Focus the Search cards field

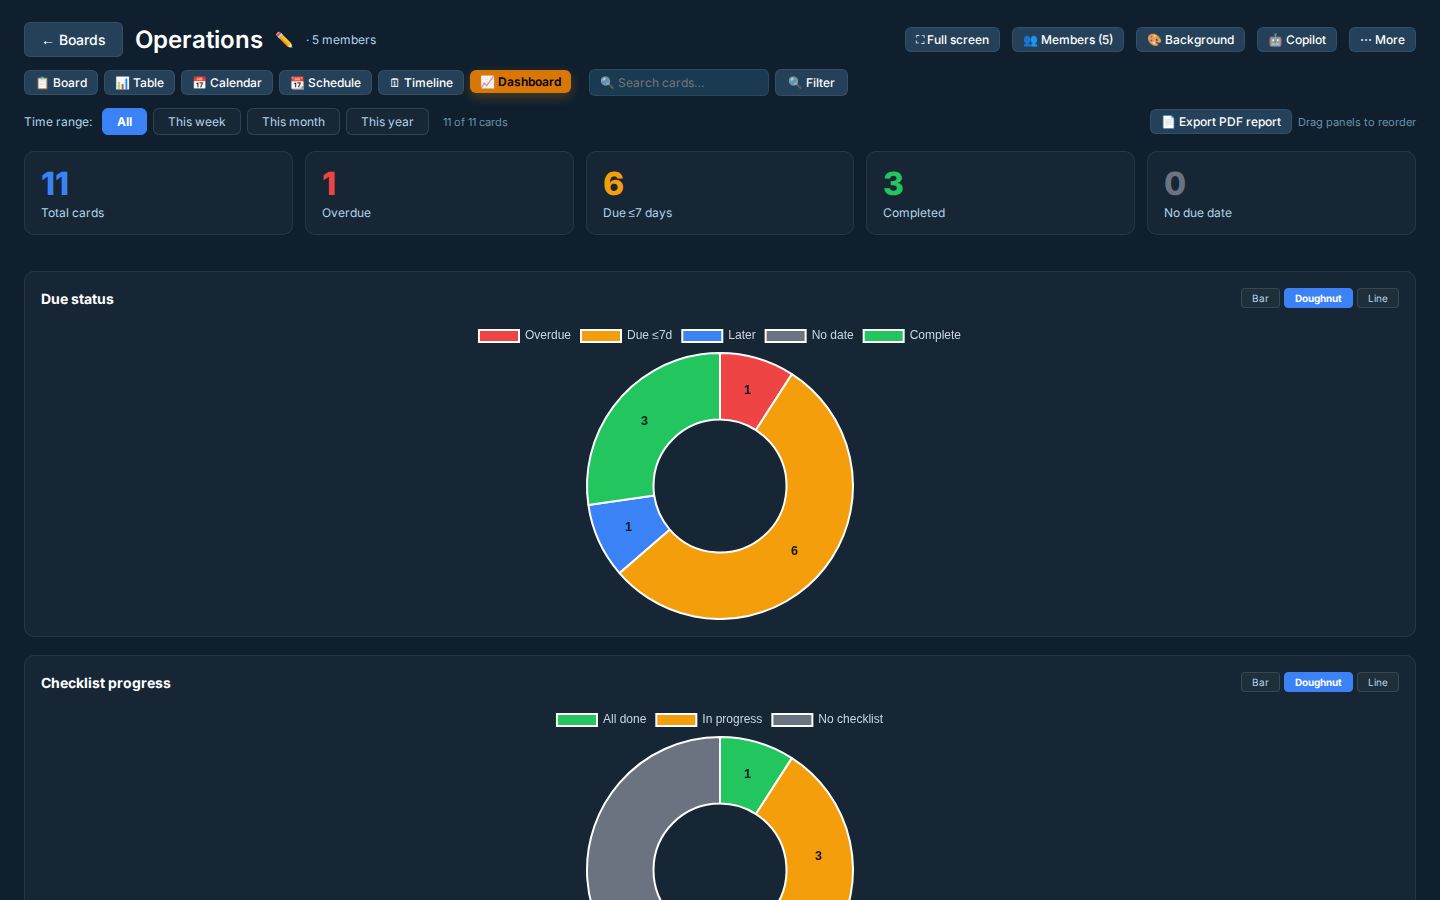click(679, 83)
